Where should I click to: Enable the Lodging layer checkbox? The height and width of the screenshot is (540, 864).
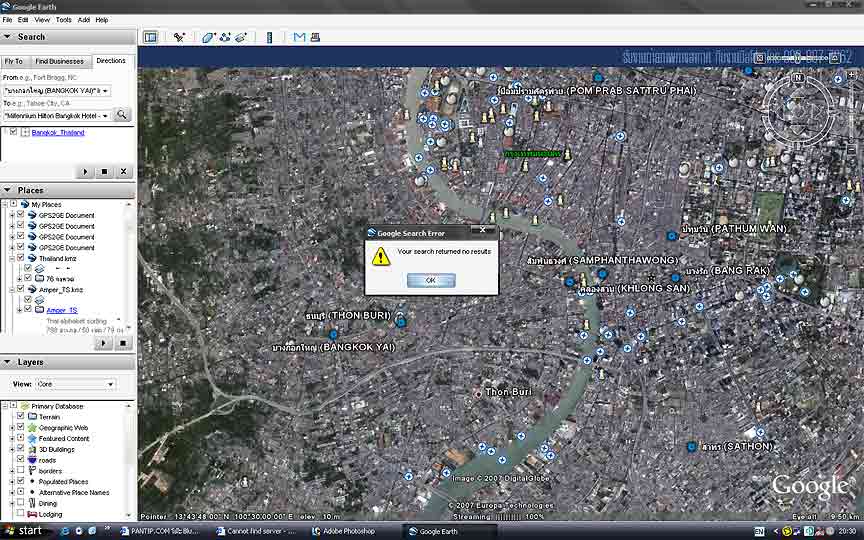pyautogui.click(x=20, y=514)
